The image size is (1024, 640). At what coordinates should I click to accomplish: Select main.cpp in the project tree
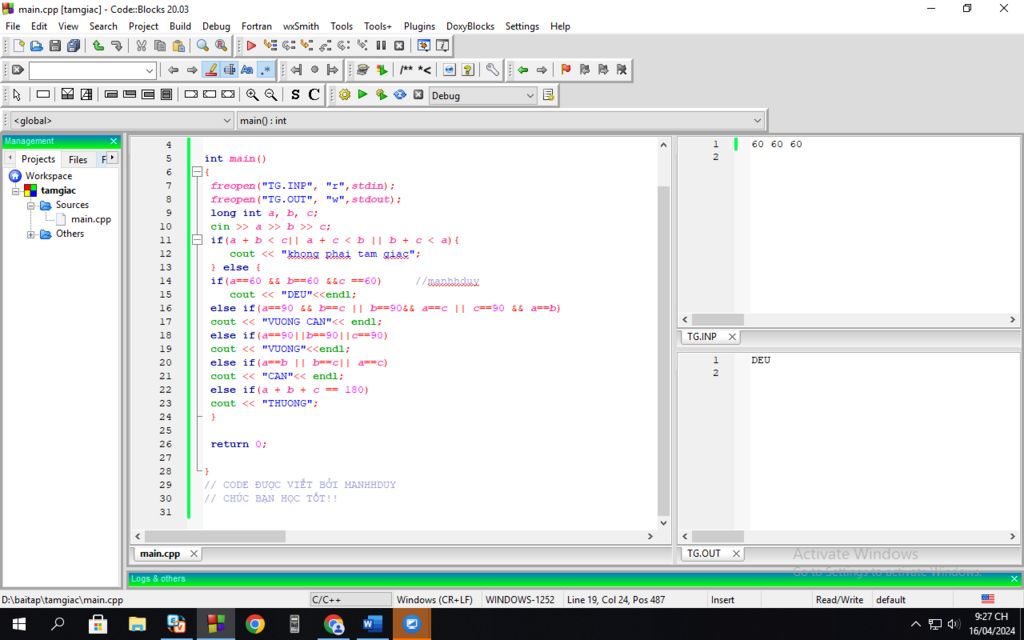click(91, 219)
